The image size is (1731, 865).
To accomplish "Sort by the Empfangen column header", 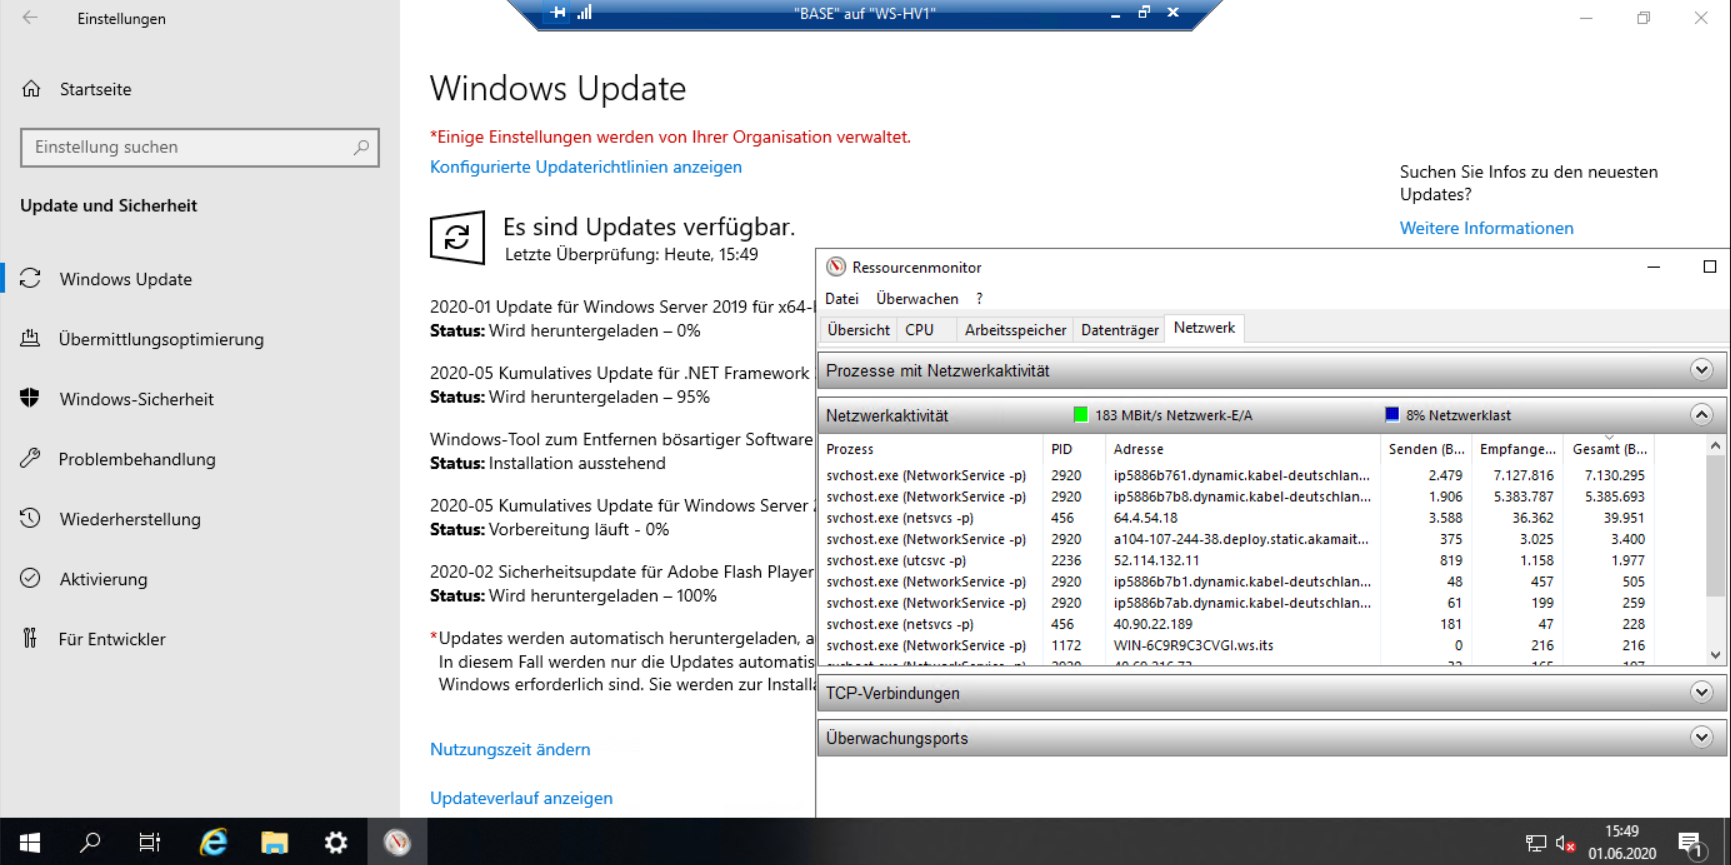I will pos(1517,449).
